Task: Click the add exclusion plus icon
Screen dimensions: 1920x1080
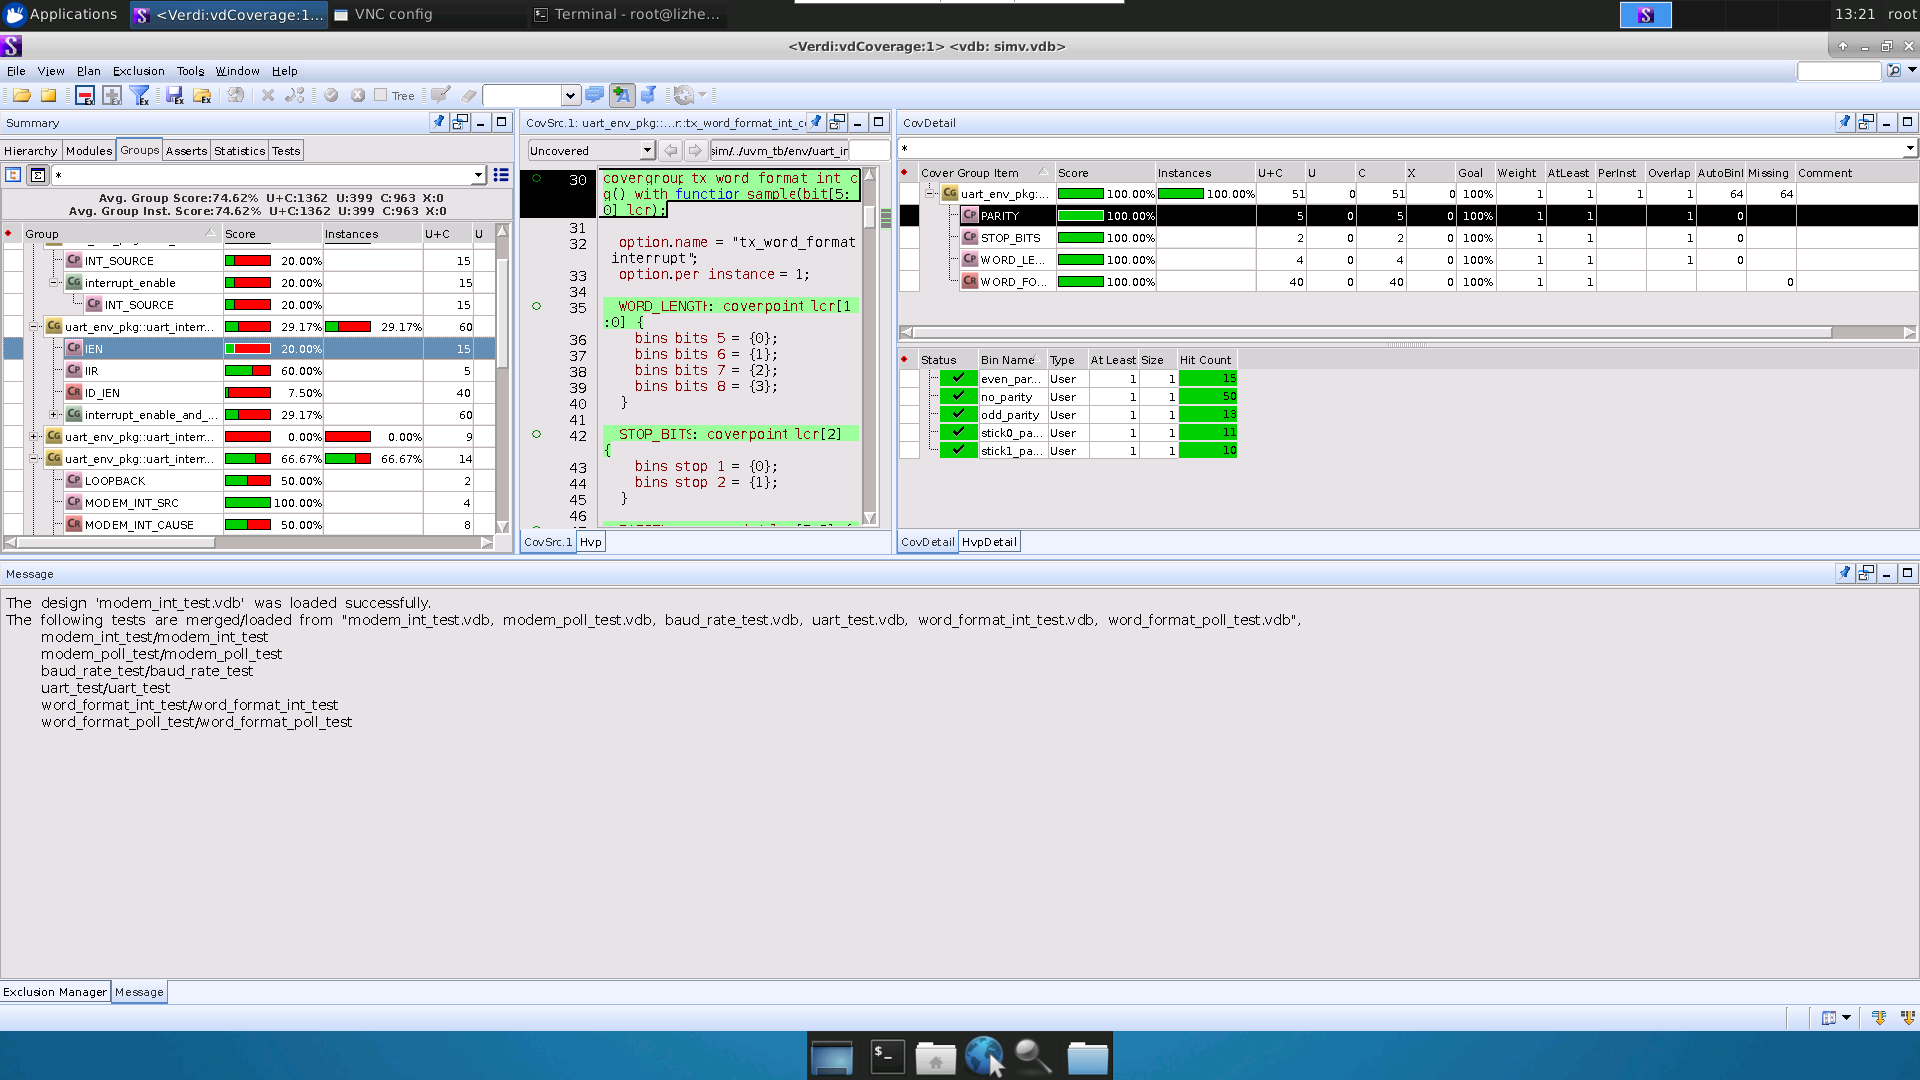Action: click(x=112, y=95)
